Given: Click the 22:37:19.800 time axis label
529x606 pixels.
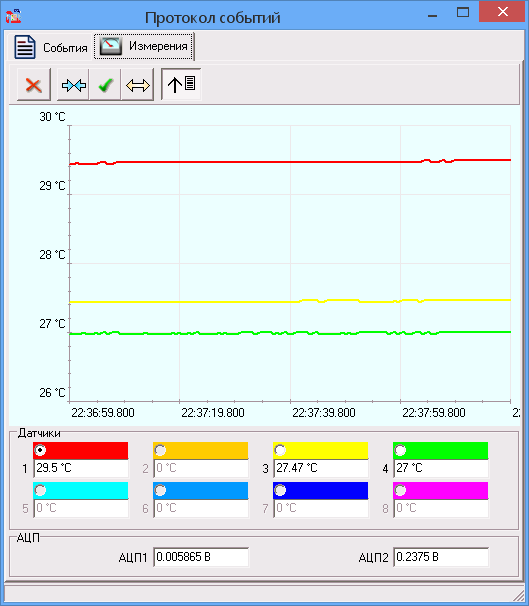Looking at the screenshot, I should pyautogui.click(x=213, y=413).
